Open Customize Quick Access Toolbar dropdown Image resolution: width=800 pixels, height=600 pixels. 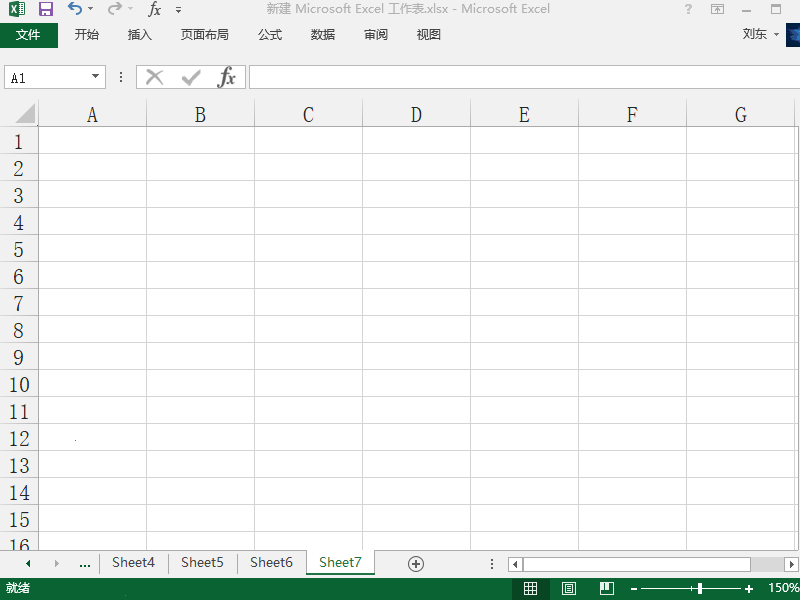179,10
